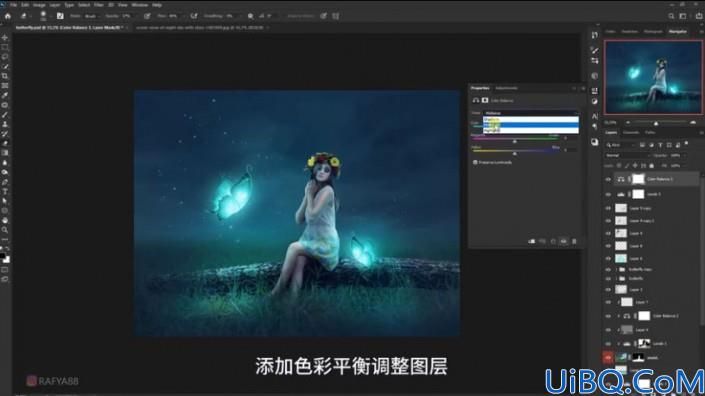705x396 pixels.
Task: Click the Color Balance adjustment icon in Properties
Action: (x=476, y=100)
